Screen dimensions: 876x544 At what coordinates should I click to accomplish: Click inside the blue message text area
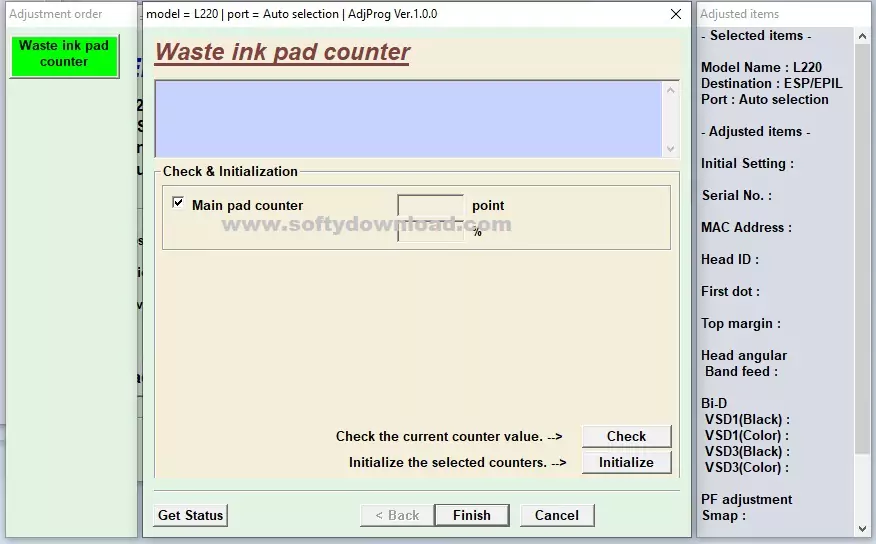(x=408, y=120)
